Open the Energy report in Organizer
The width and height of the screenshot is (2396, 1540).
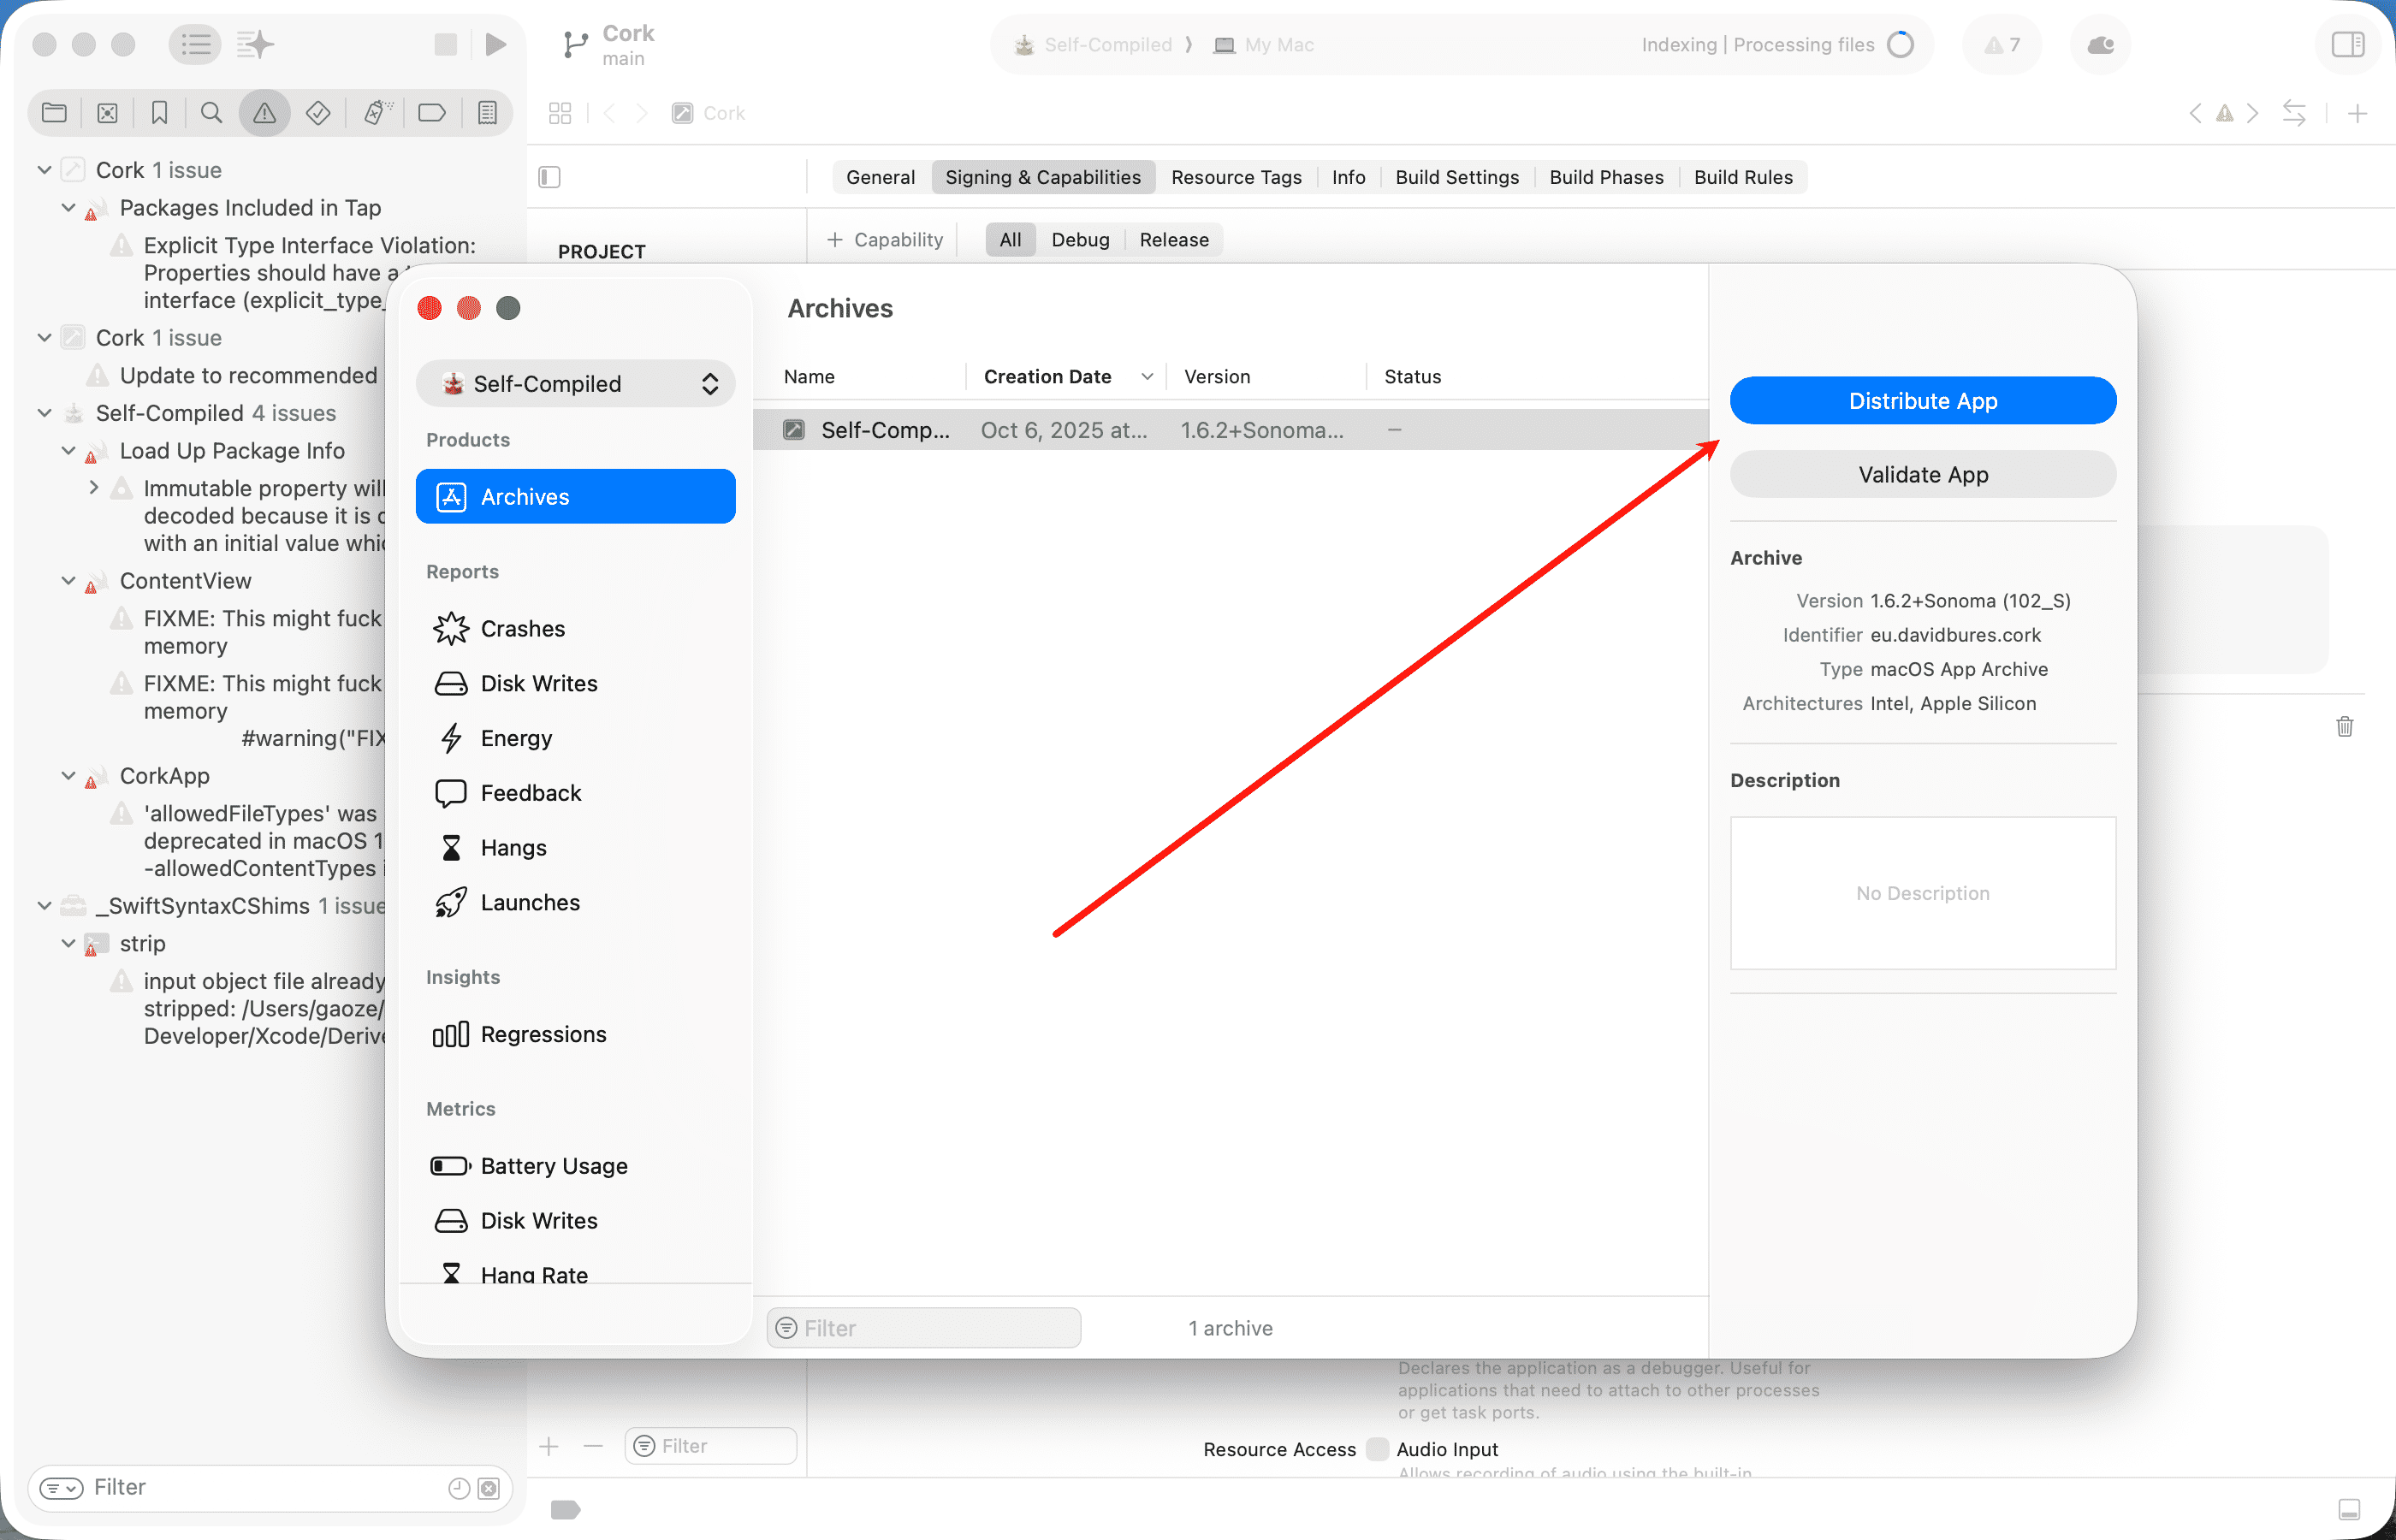(x=516, y=738)
